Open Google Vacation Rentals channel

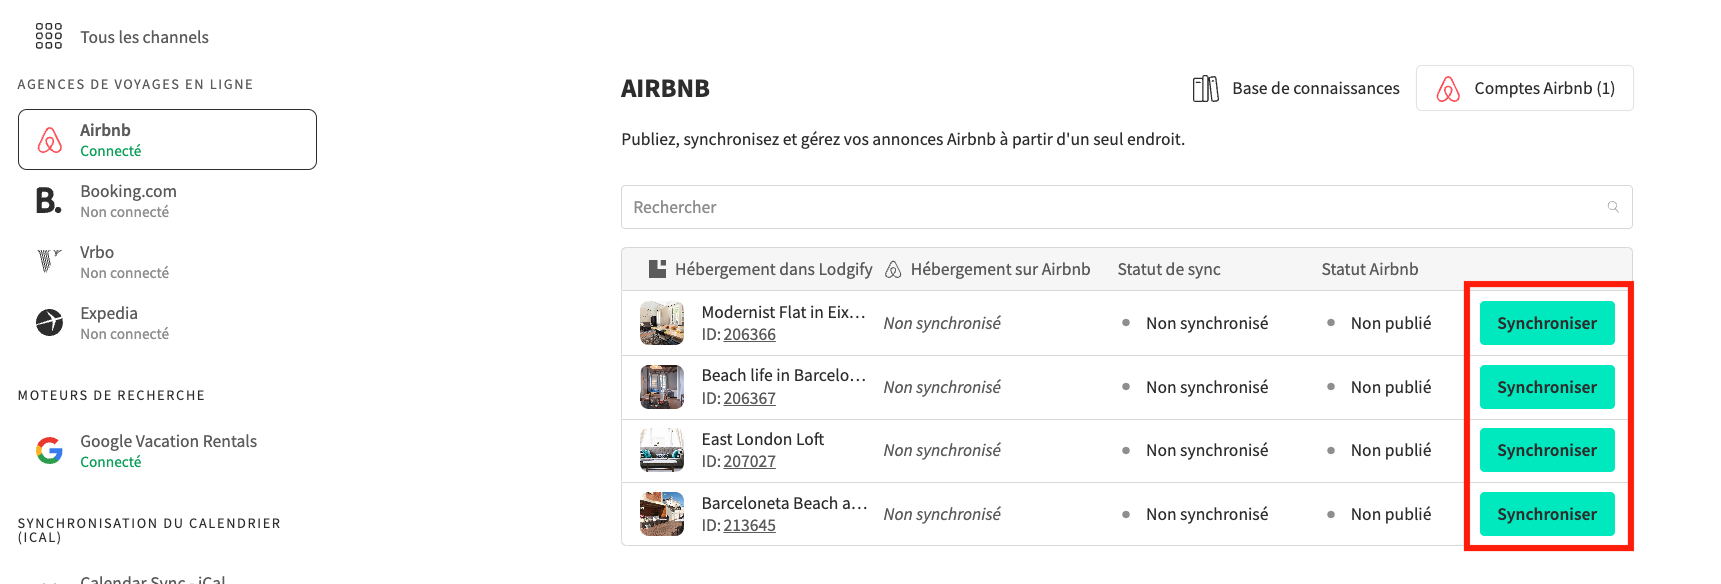click(x=167, y=451)
